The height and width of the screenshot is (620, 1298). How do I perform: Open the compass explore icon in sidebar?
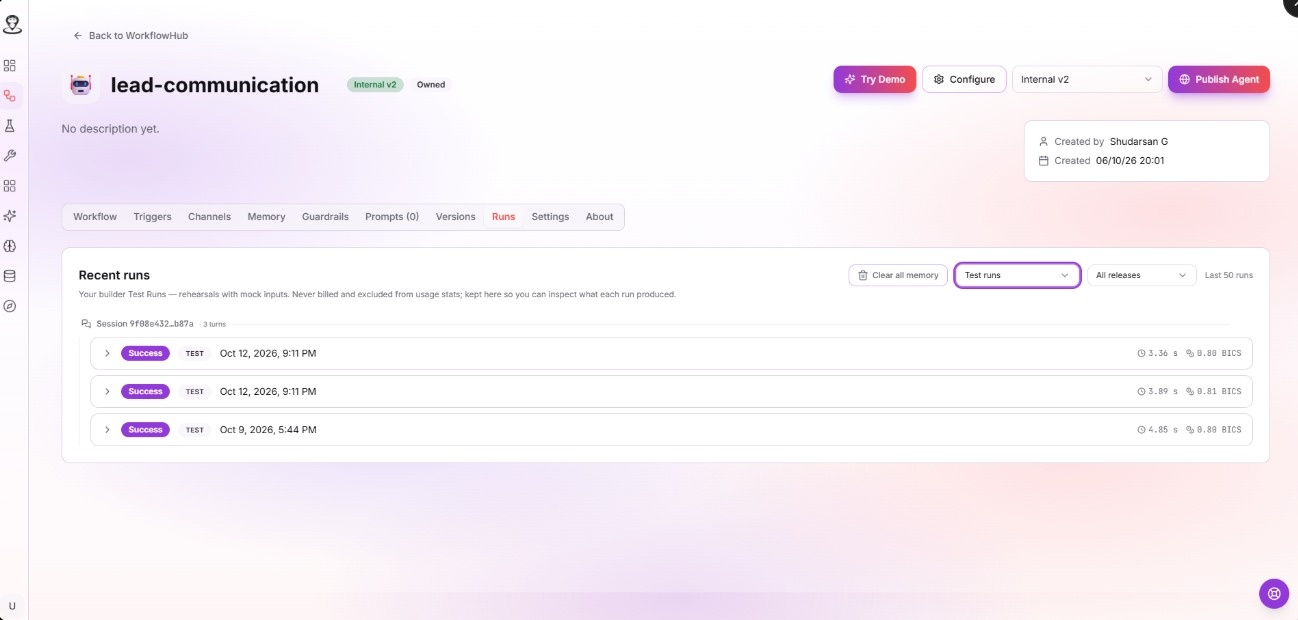[x=10, y=306]
